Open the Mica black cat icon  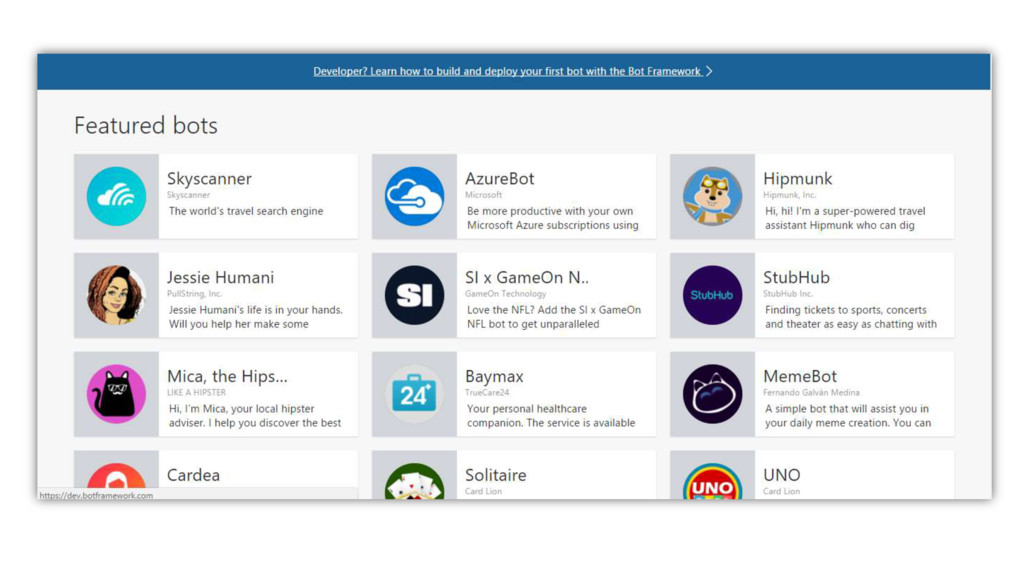tap(116, 394)
